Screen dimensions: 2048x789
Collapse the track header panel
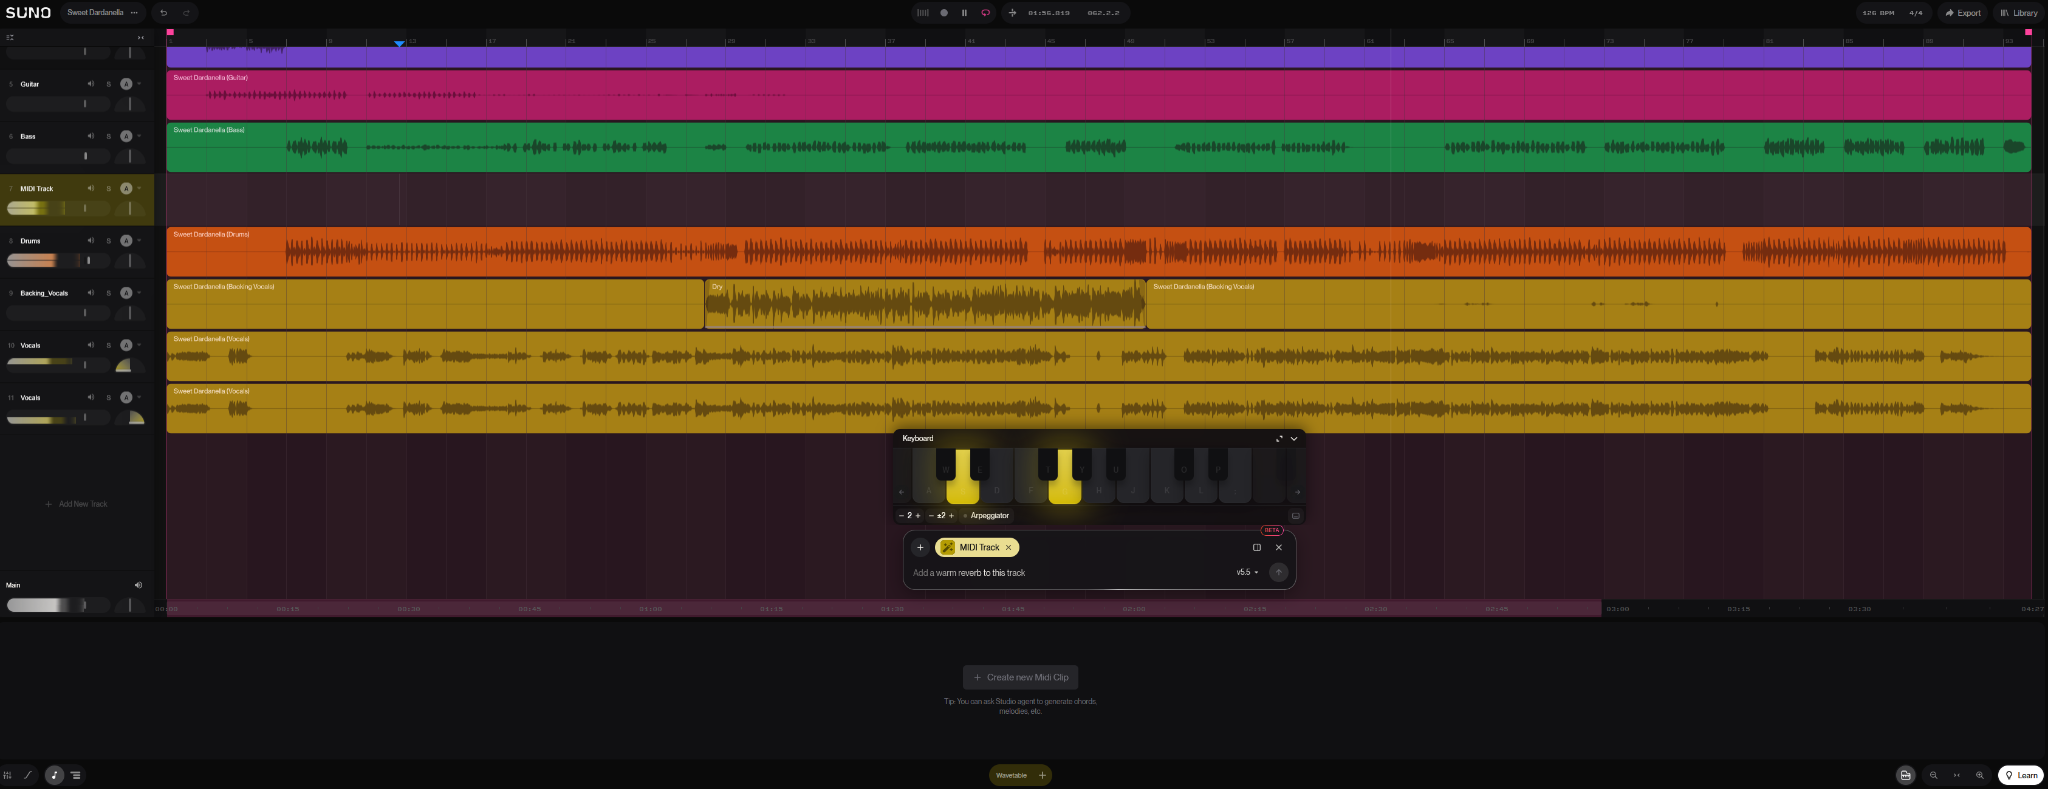pos(141,37)
